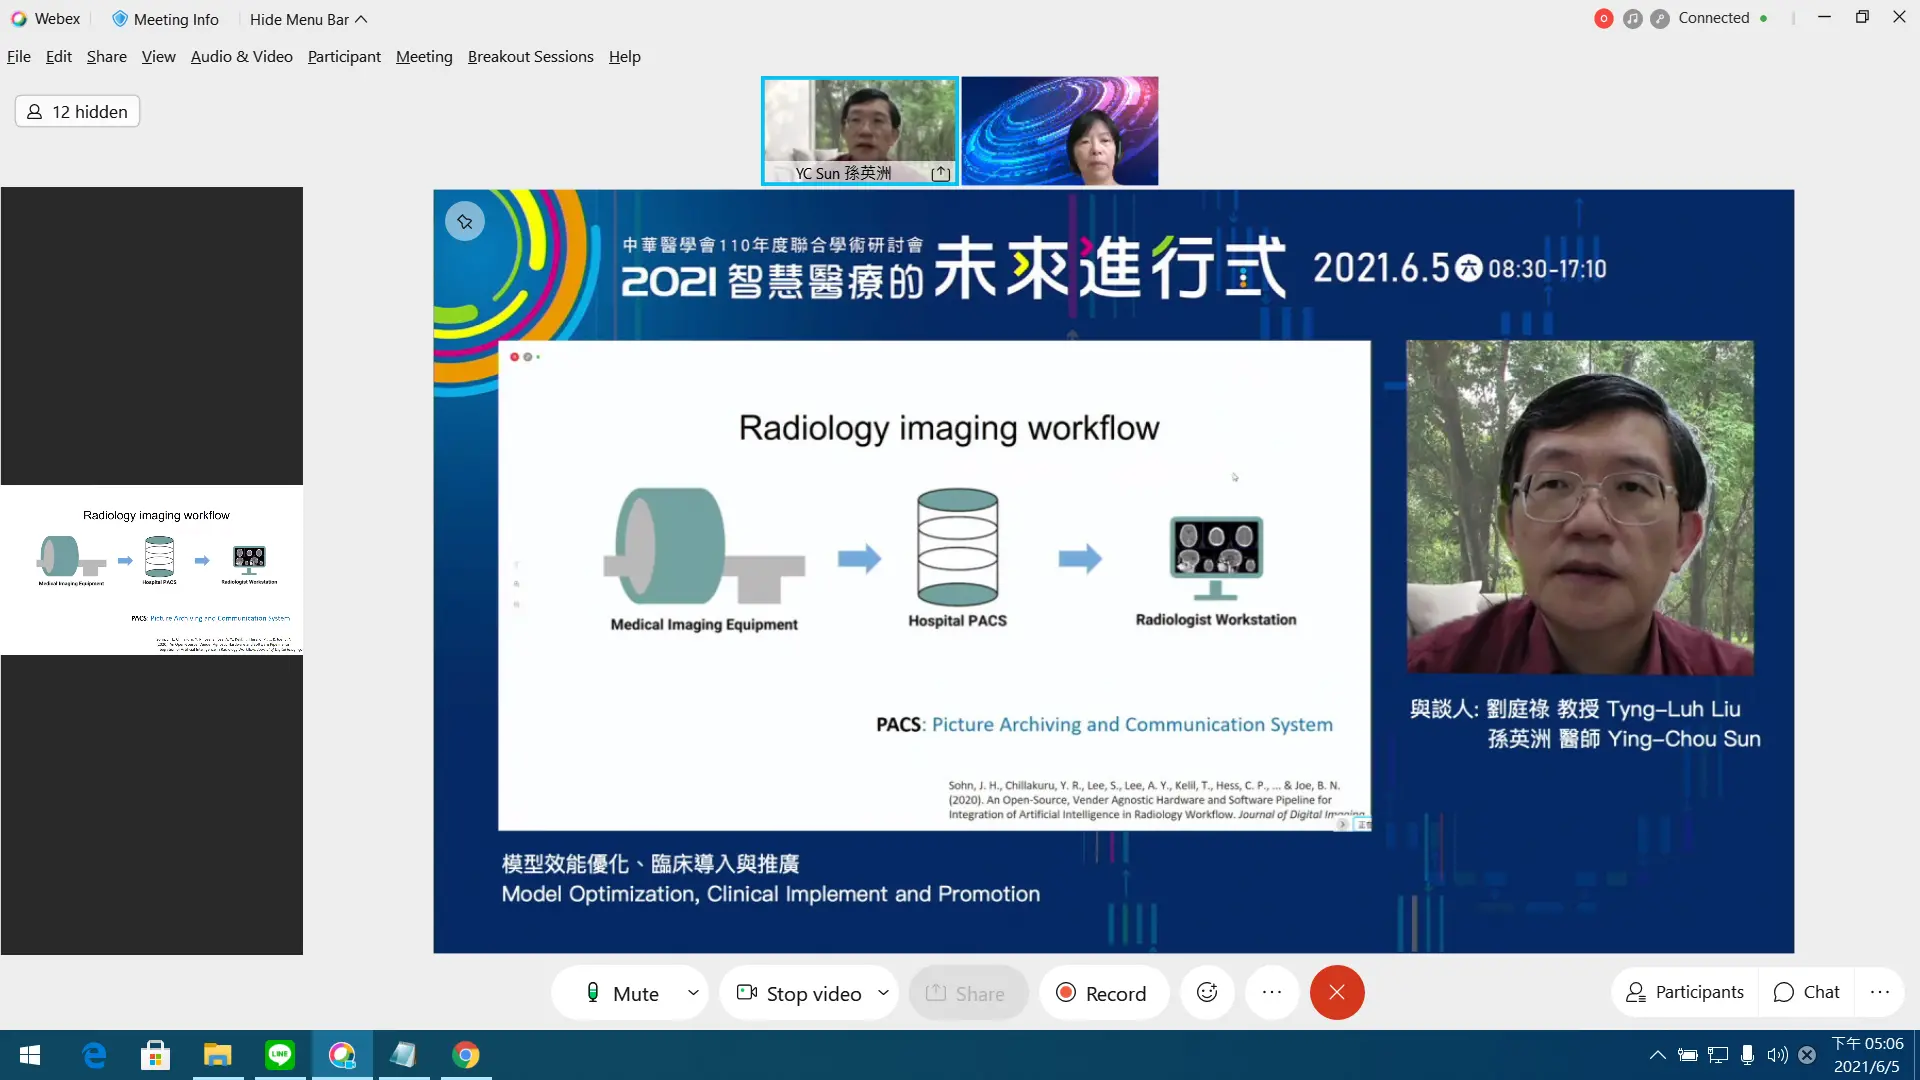Open Meeting Info shield icon
This screenshot has height=1080, width=1920.
pyautogui.click(x=120, y=19)
